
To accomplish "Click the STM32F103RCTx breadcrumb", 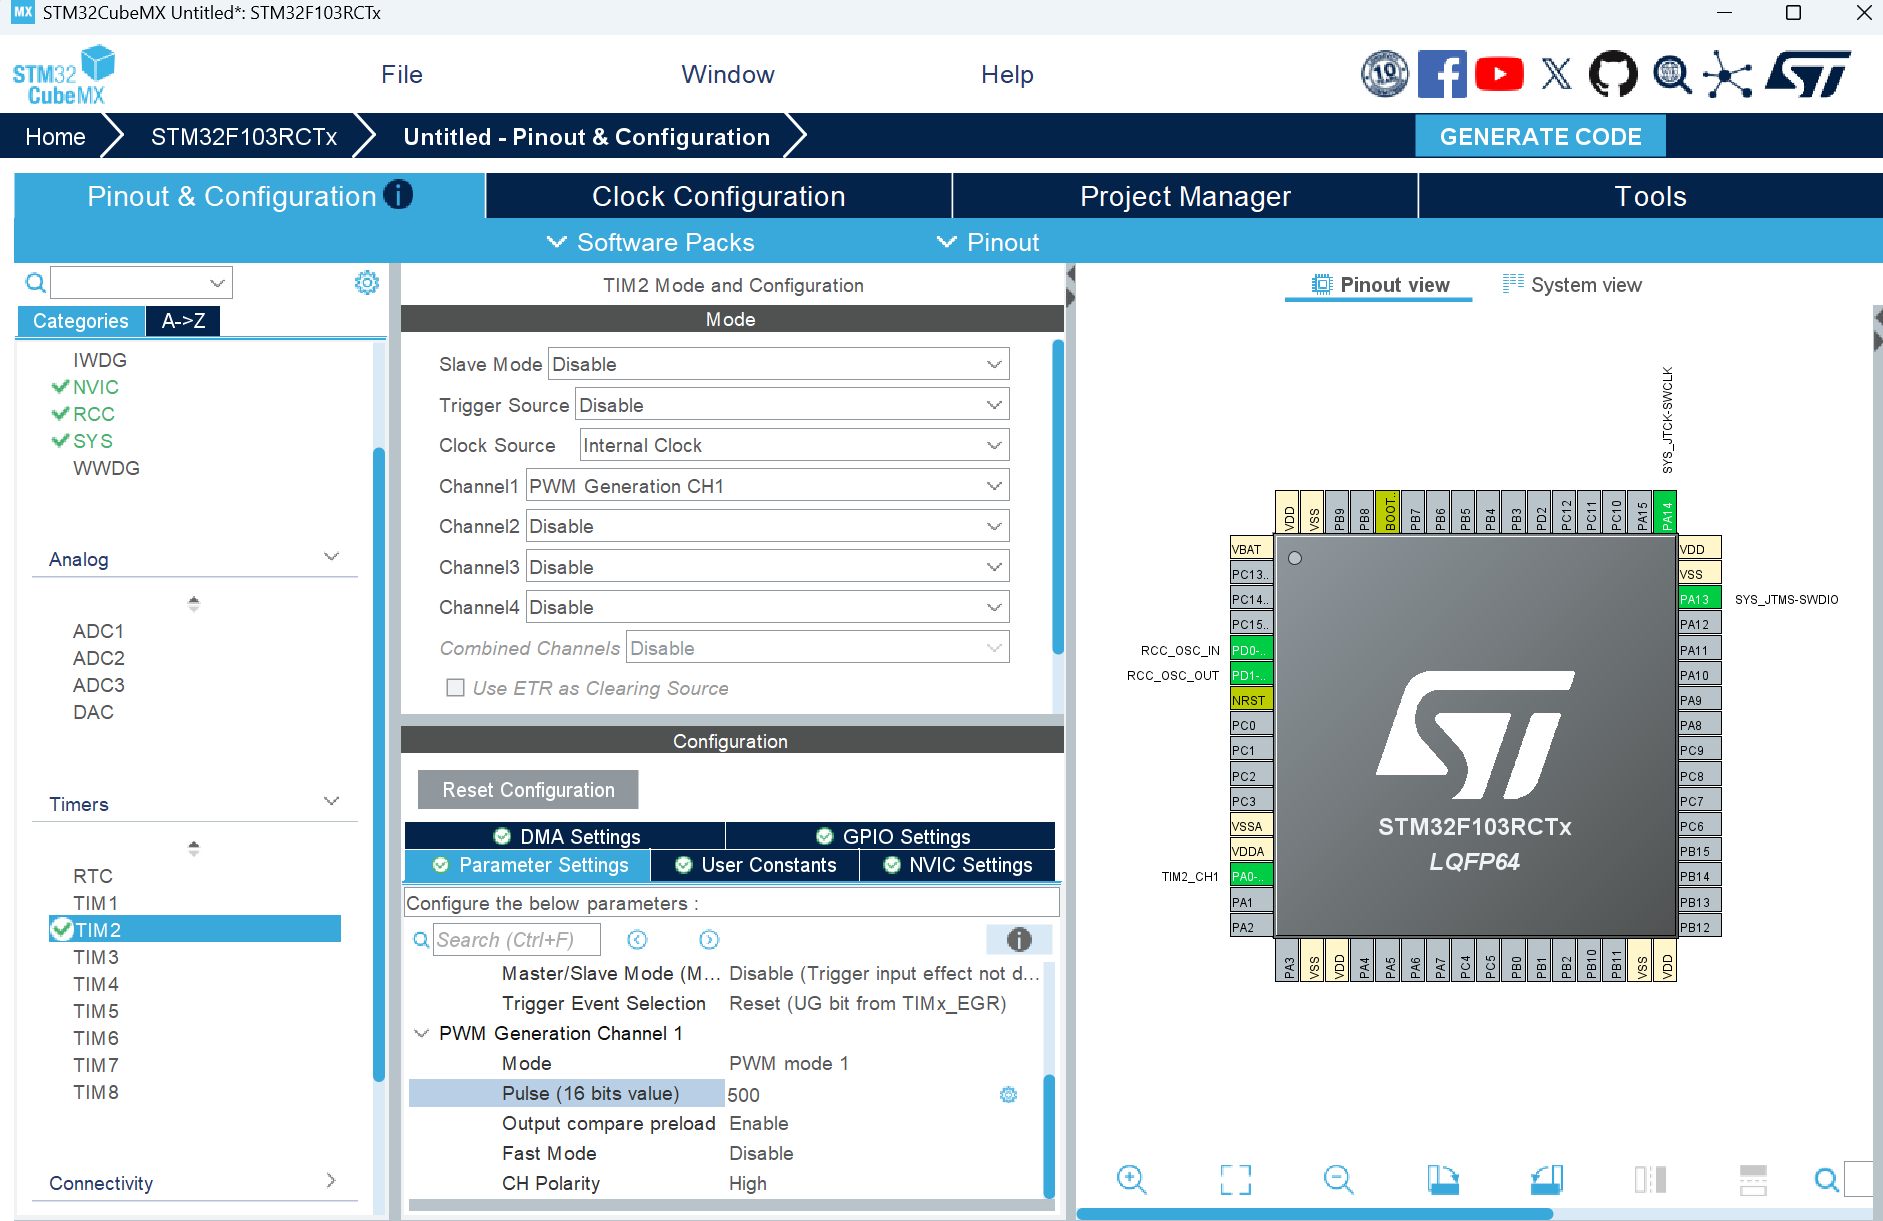I will (244, 137).
